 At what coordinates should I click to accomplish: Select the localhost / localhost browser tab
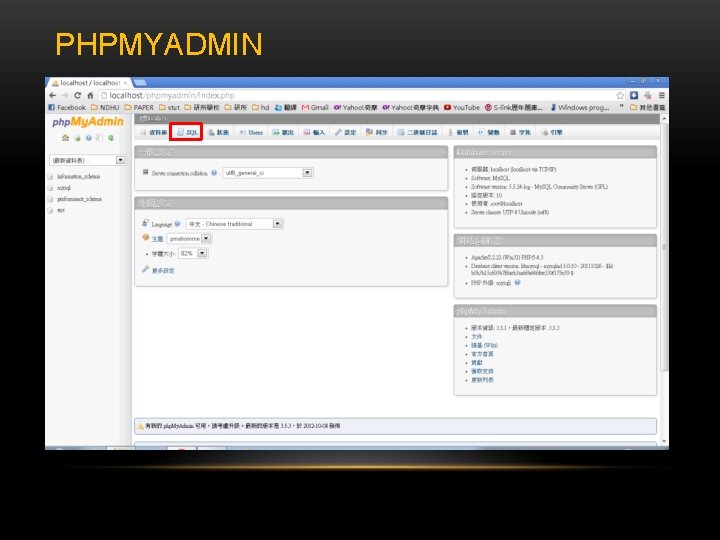tap(90, 83)
